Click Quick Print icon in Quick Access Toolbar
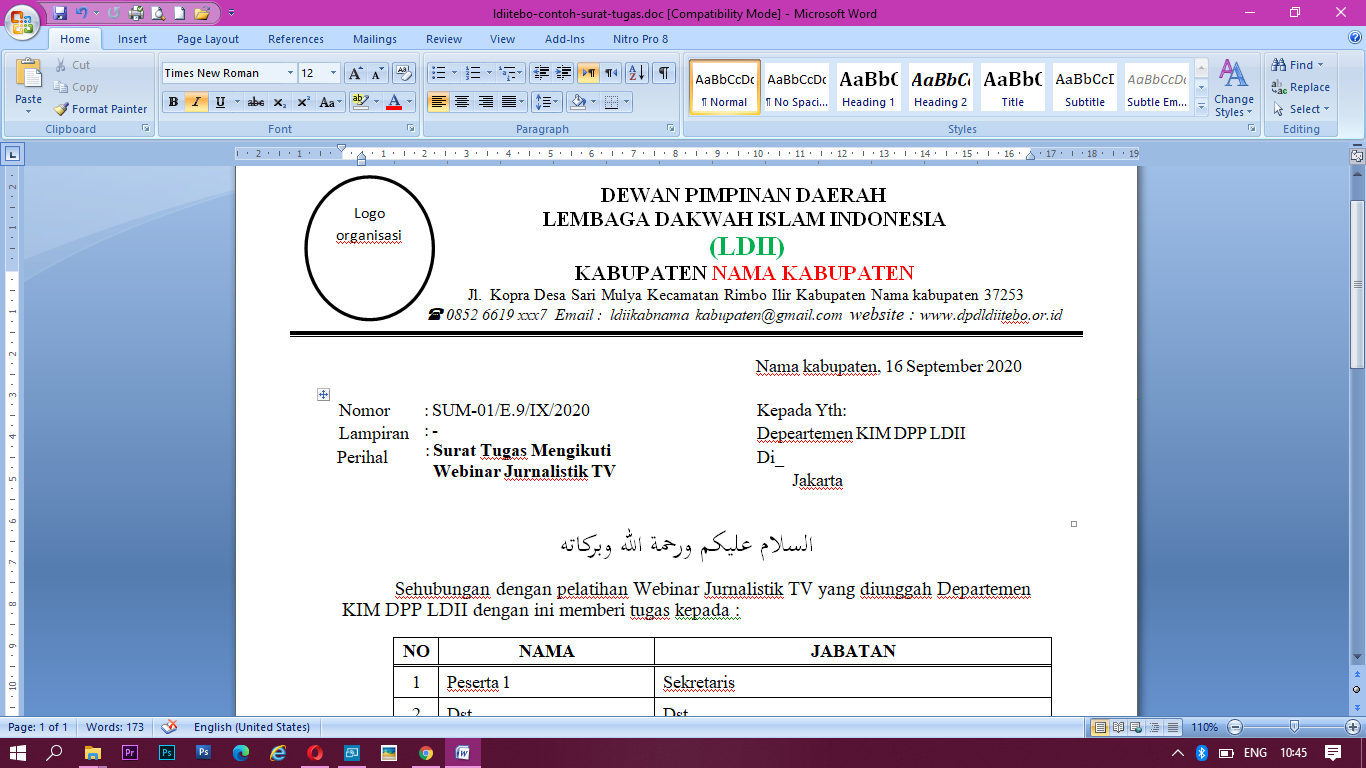The width and height of the screenshot is (1366, 768). tap(136, 13)
